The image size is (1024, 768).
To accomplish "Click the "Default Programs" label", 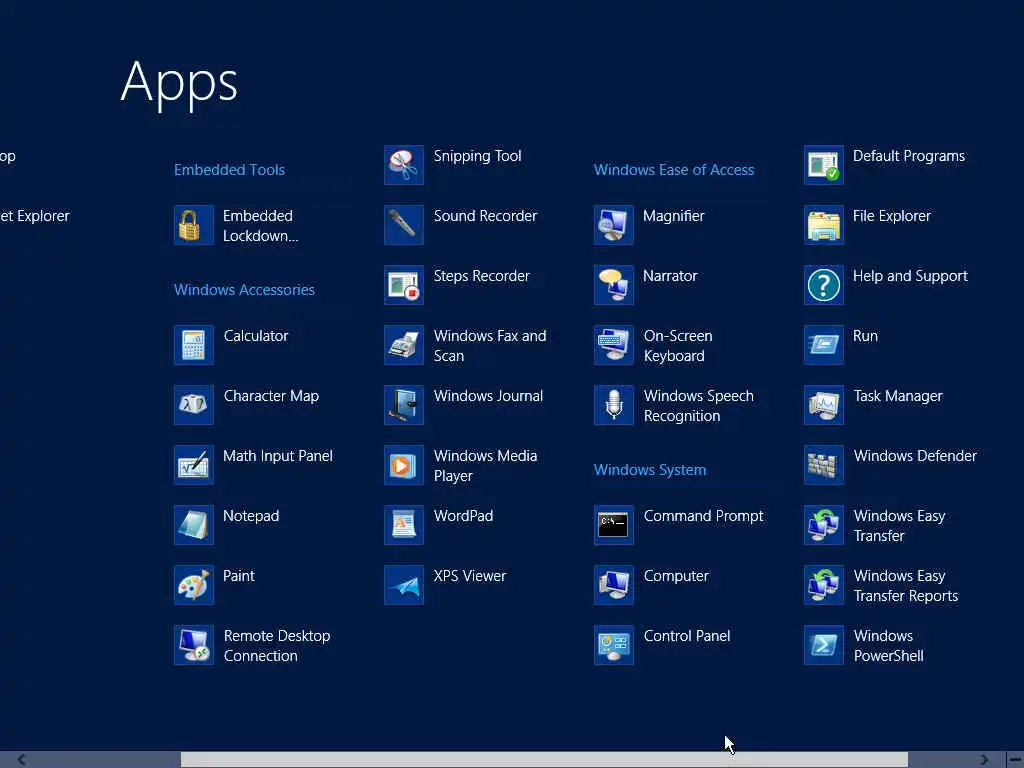I will click(909, 156).
